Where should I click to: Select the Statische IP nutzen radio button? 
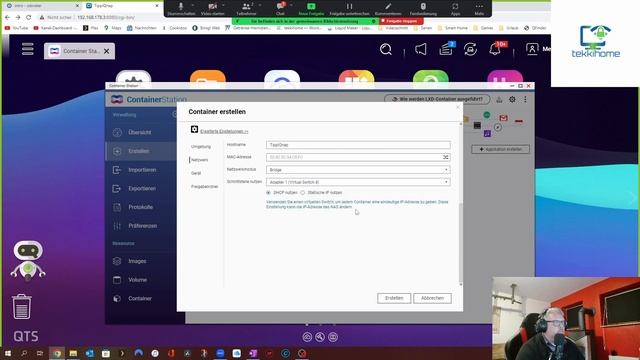[x=302, y=193]
